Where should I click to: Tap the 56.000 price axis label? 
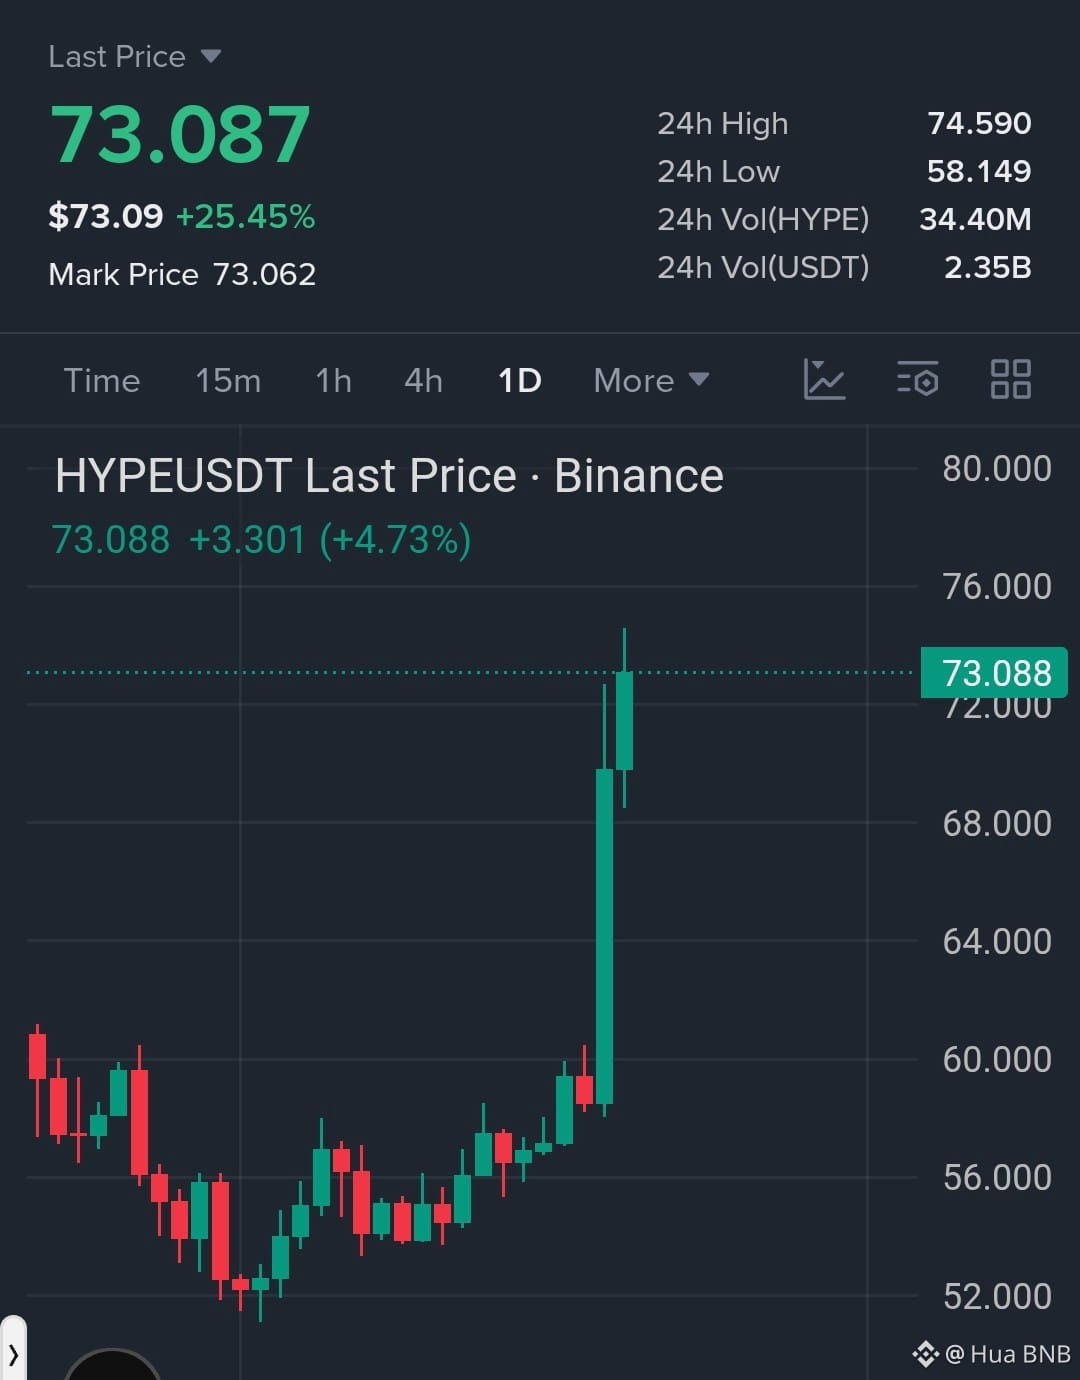997,1177
